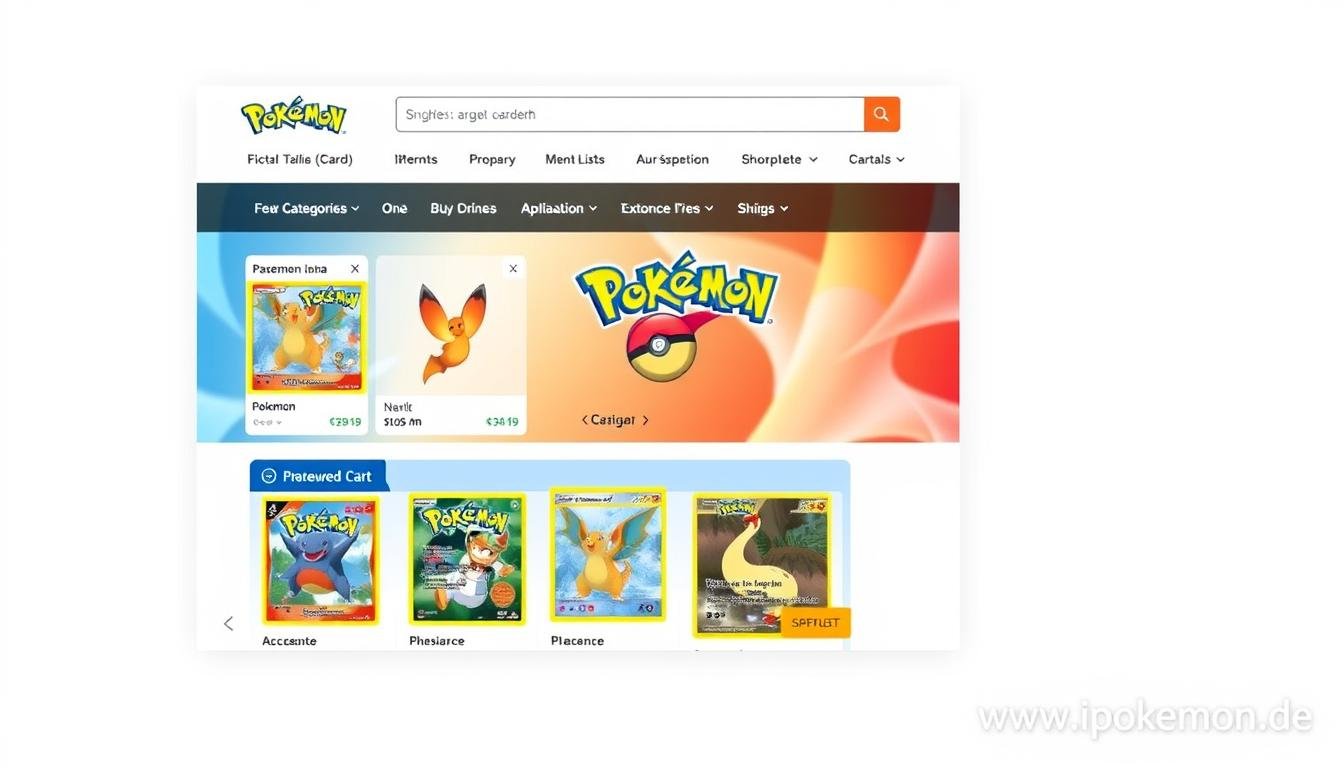This screenshot has height=768, width=1344.
Task: Open the Ment Lists menu item
Action: pyautogui.click(x=575, y=159)
